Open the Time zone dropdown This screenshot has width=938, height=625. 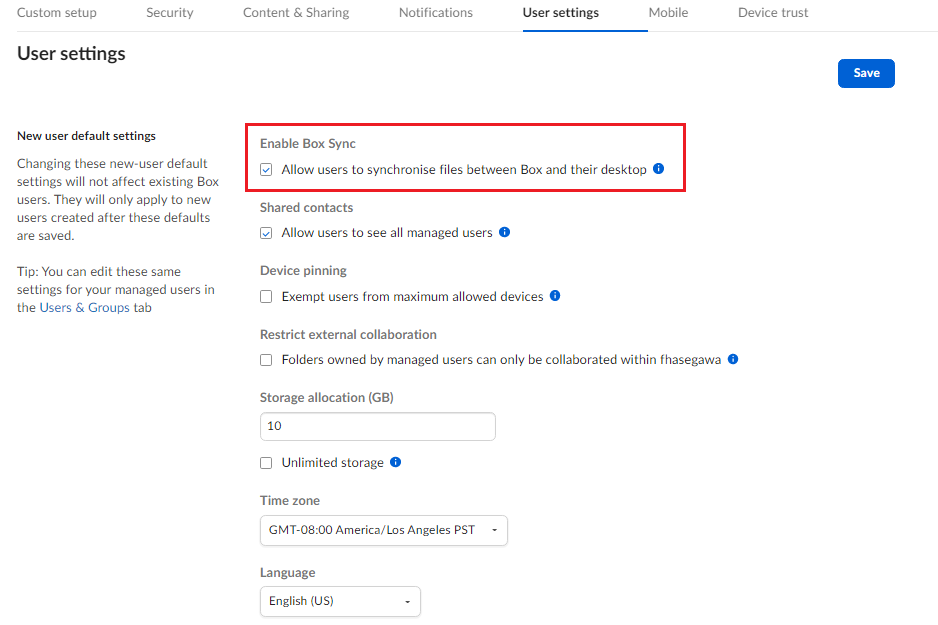pos(383,530)
